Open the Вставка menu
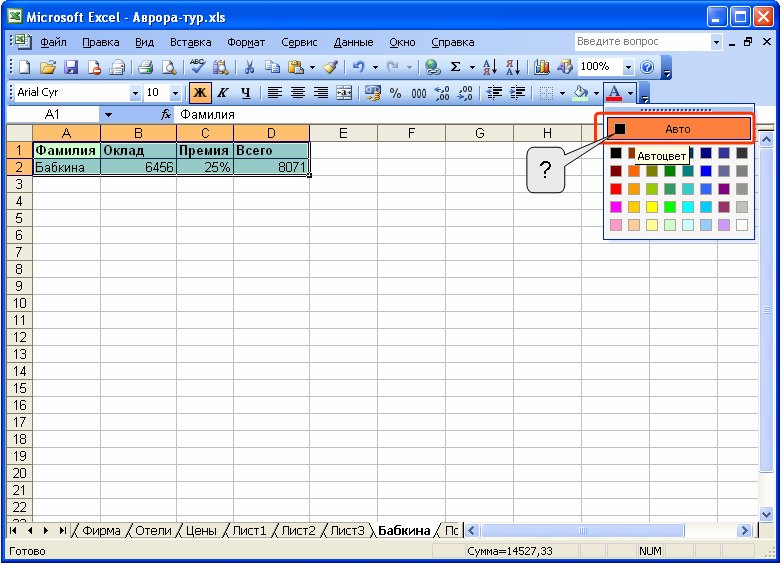The height and width of the screenshot is (566, 783). point(190,42)
